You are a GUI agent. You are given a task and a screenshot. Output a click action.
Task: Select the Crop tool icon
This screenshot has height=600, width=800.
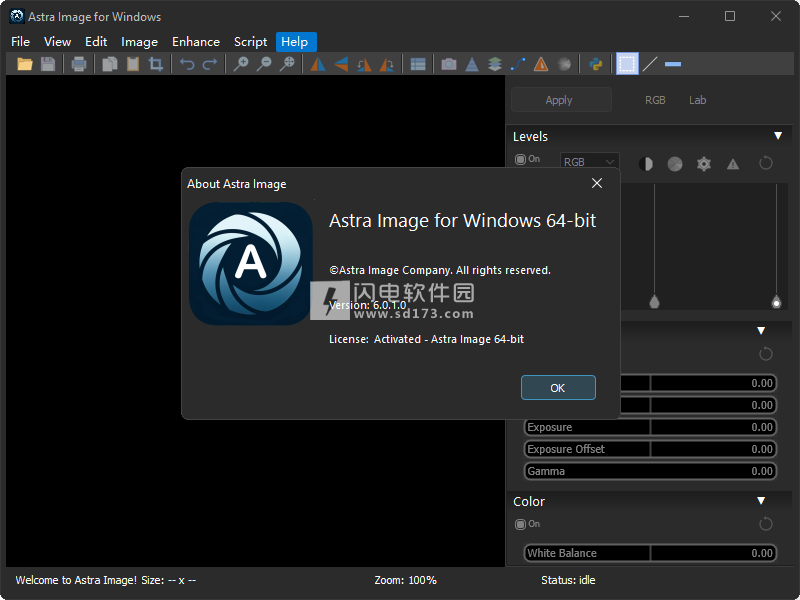[156, 64]
